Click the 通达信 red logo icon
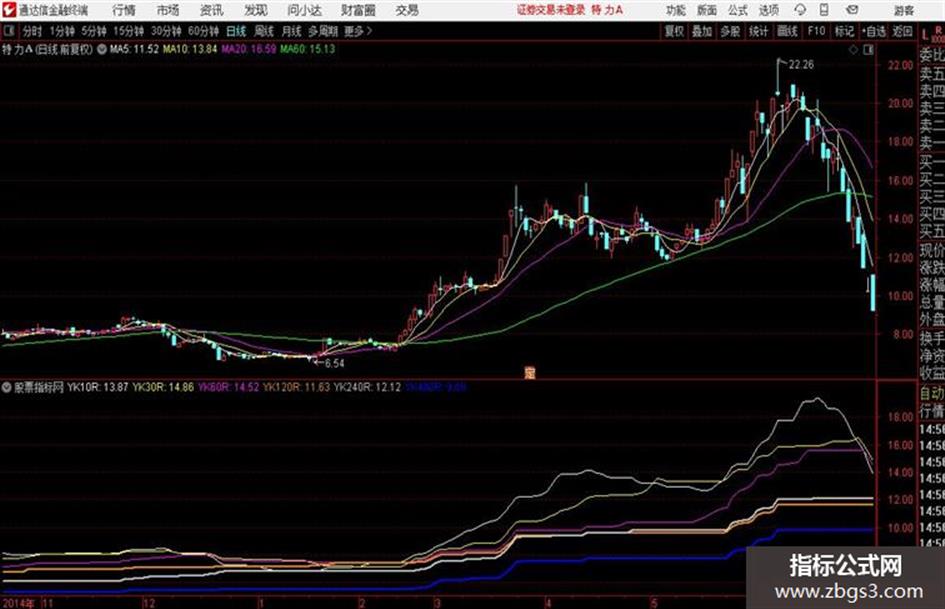 9,10
